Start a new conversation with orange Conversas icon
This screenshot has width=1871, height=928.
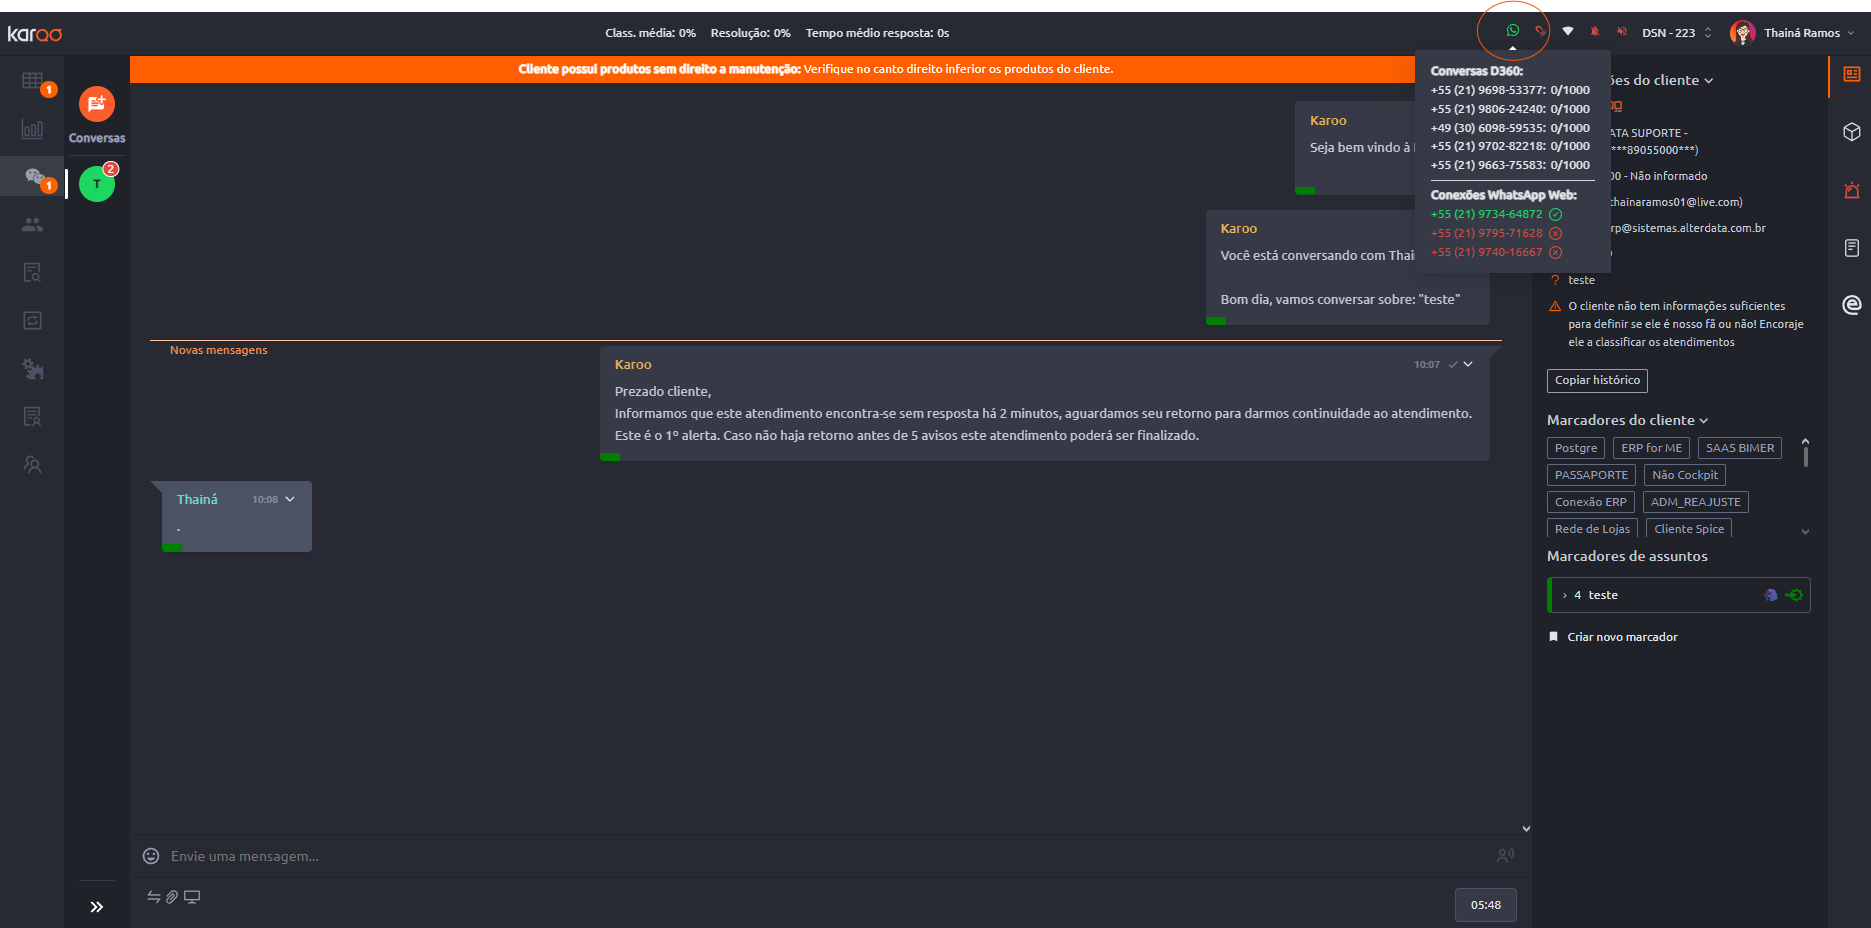click(x=97, y=104)
